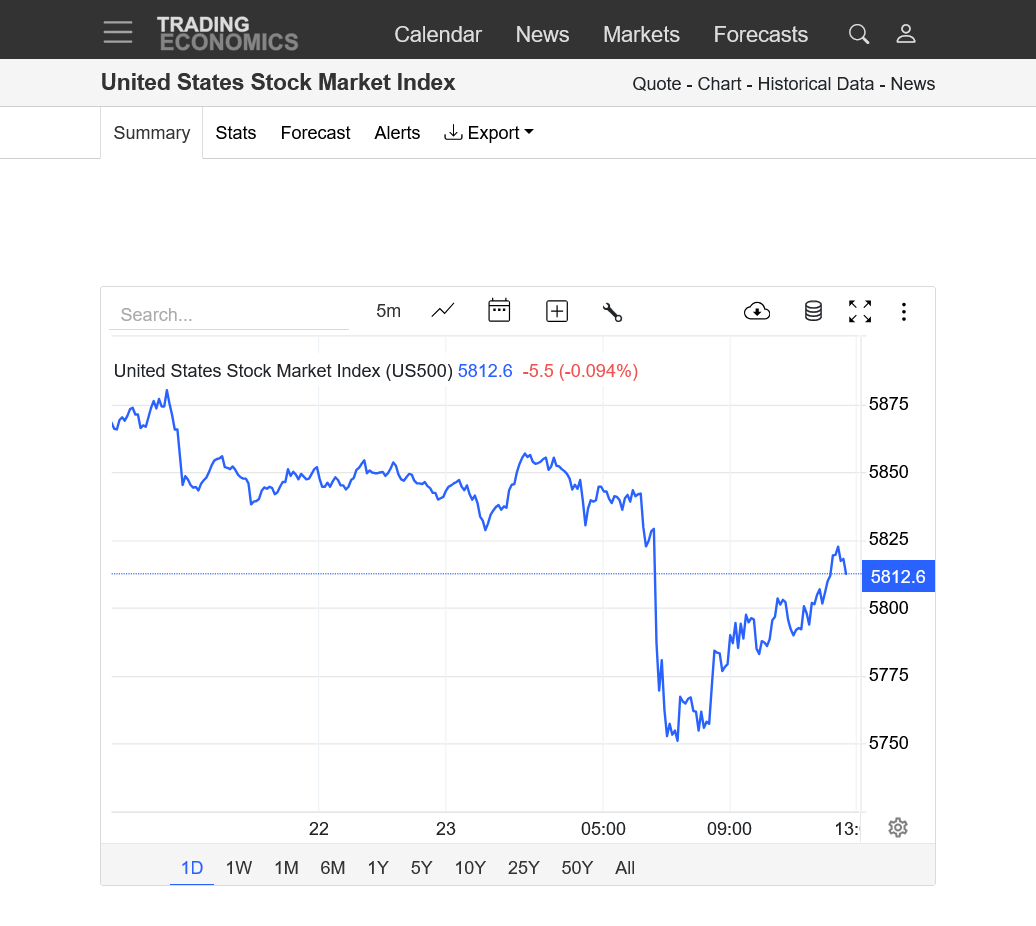Open the chart settings gear
This screenshot has height=926, width=1036.
coord(897,828)
